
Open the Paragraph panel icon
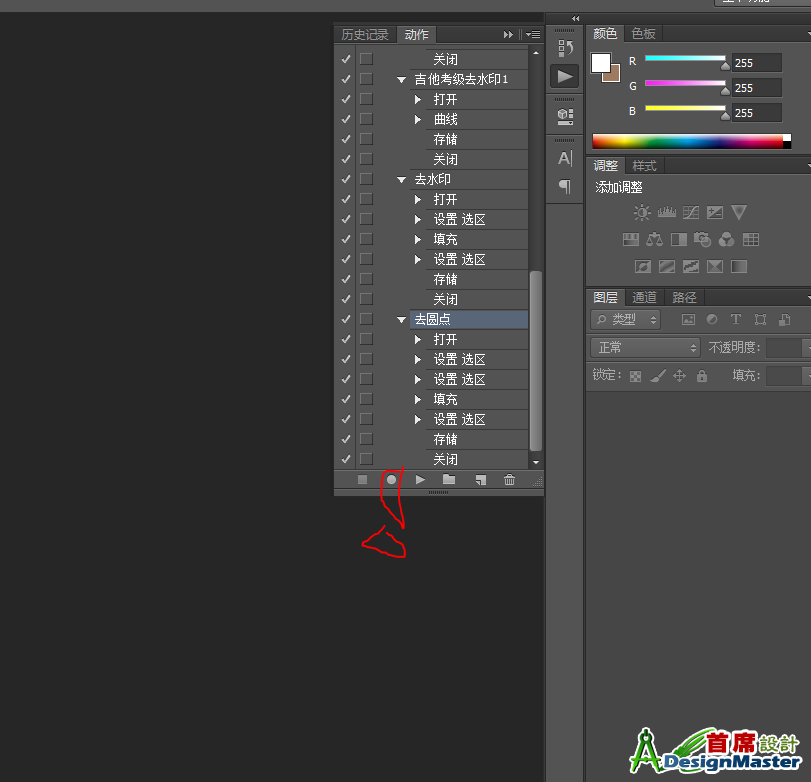click(565, 186)
